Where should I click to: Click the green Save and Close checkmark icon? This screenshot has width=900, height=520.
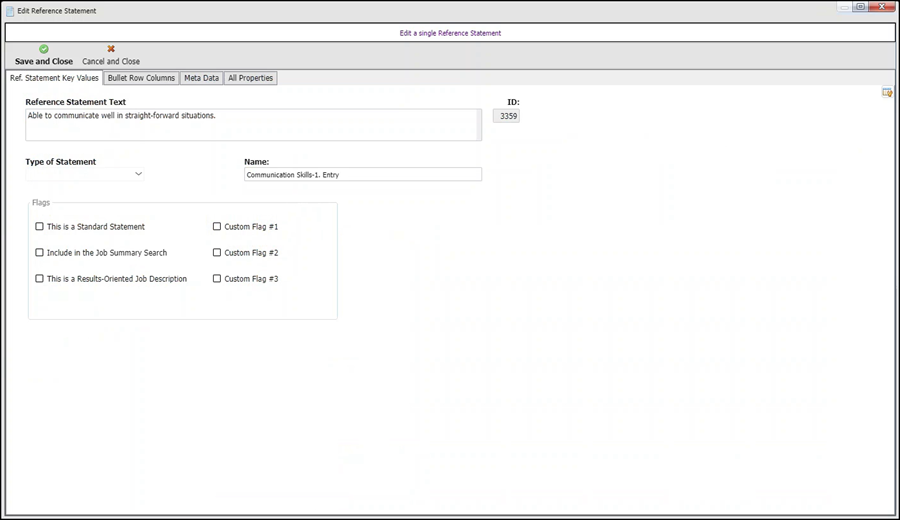tap(44, 49)
